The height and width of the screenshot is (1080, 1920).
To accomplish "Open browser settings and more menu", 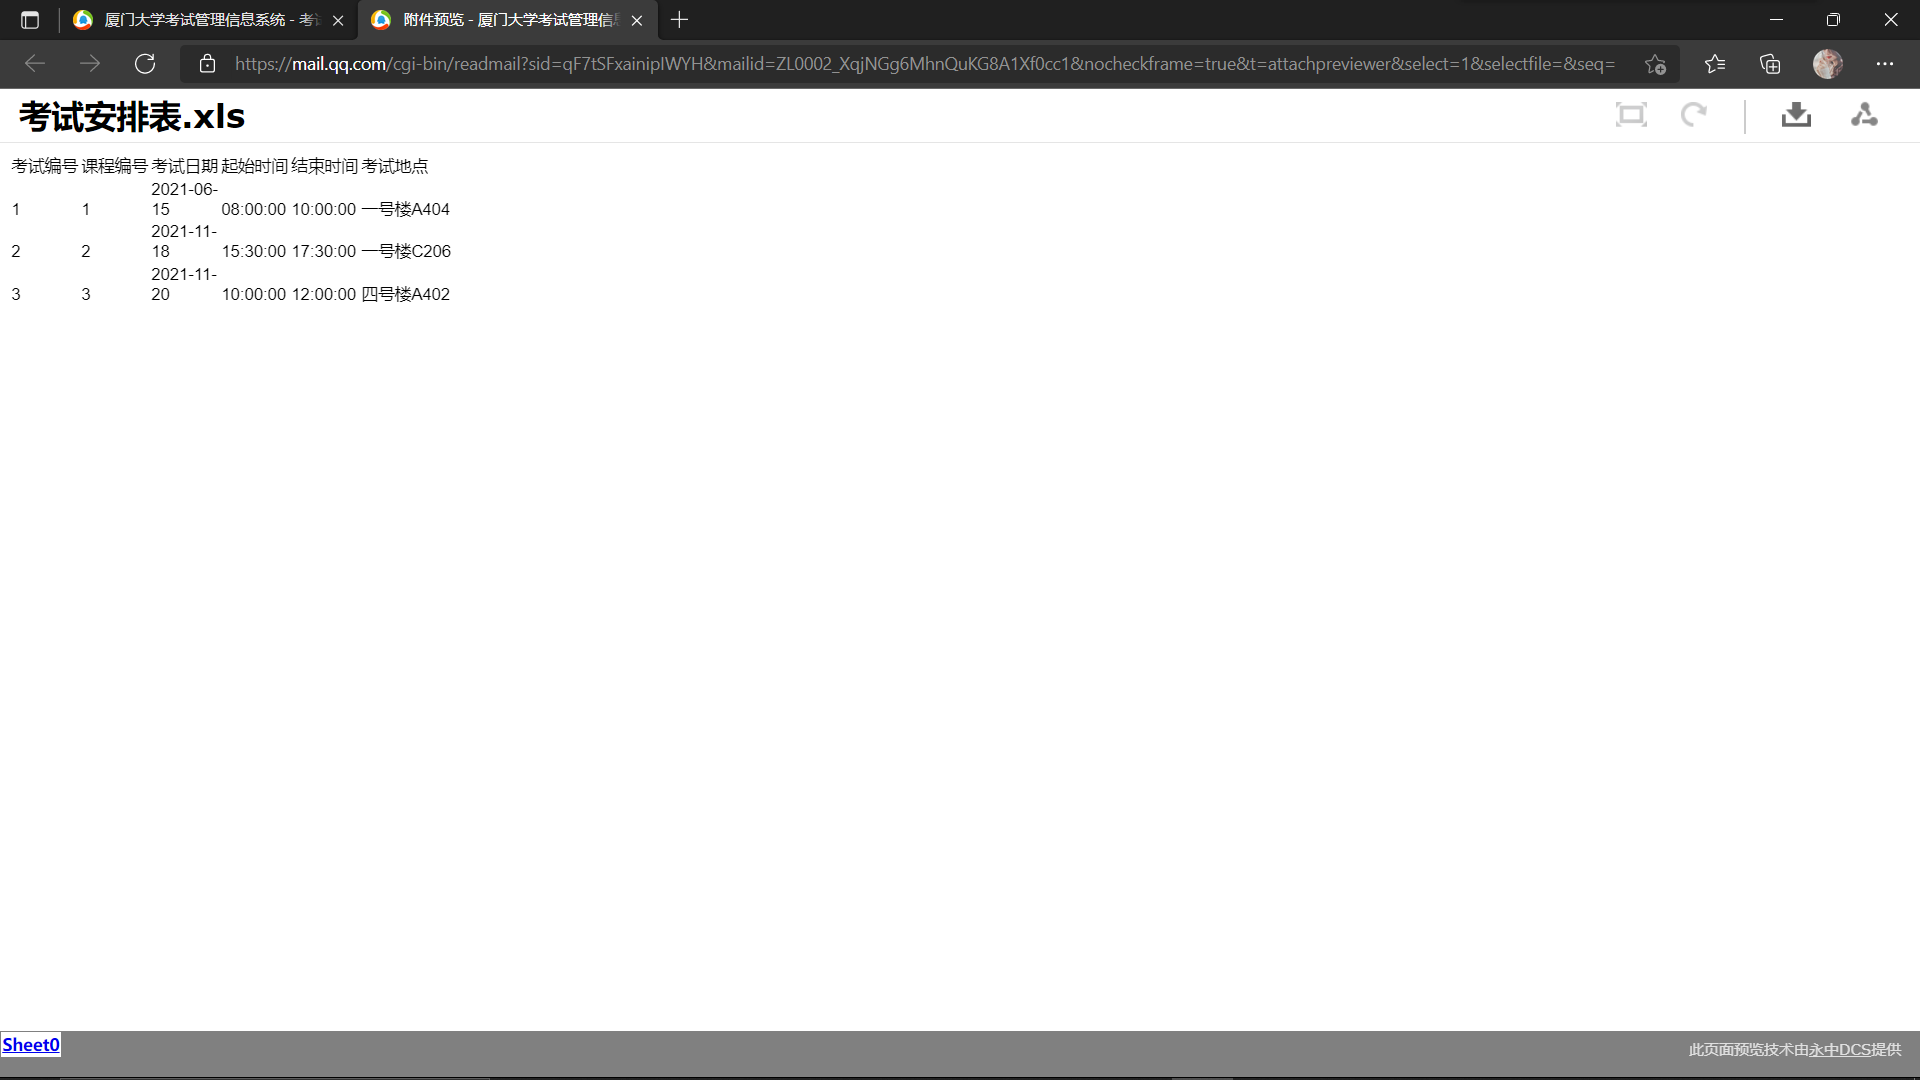I will click(x=1885, y=64).
